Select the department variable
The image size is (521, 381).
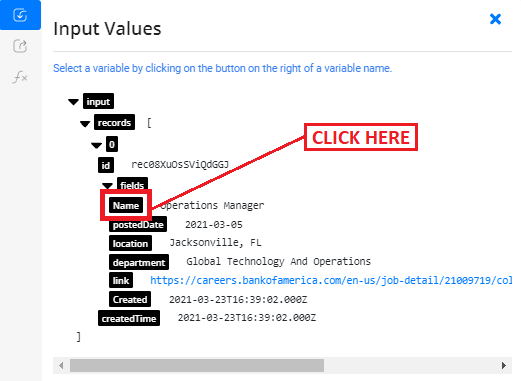[139, 262]
